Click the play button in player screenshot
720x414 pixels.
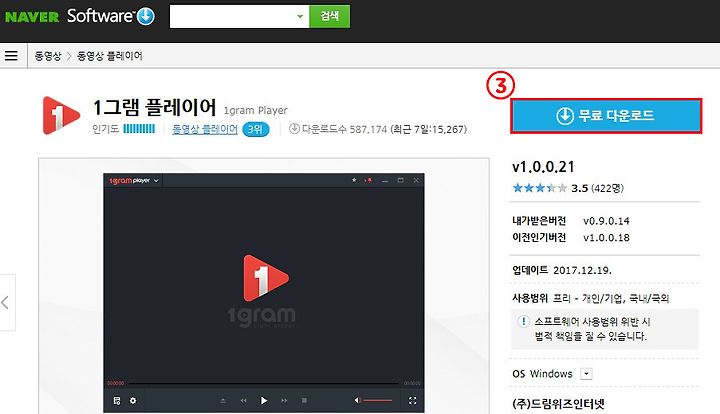coord(264,401)
